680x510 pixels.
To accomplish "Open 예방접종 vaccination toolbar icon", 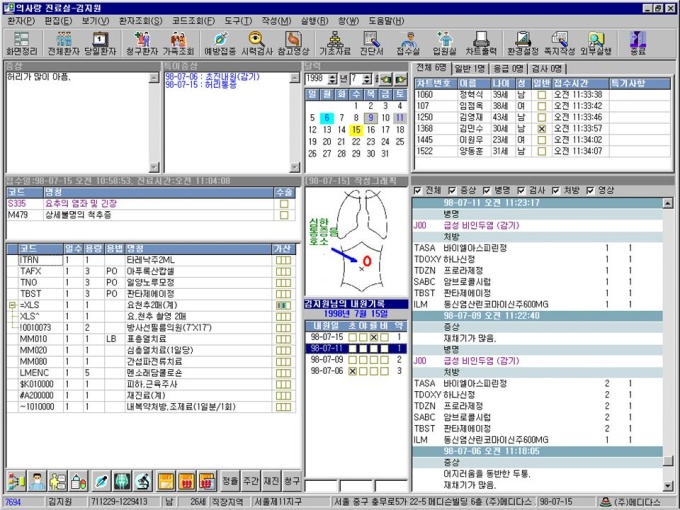I will coord(220,43).
